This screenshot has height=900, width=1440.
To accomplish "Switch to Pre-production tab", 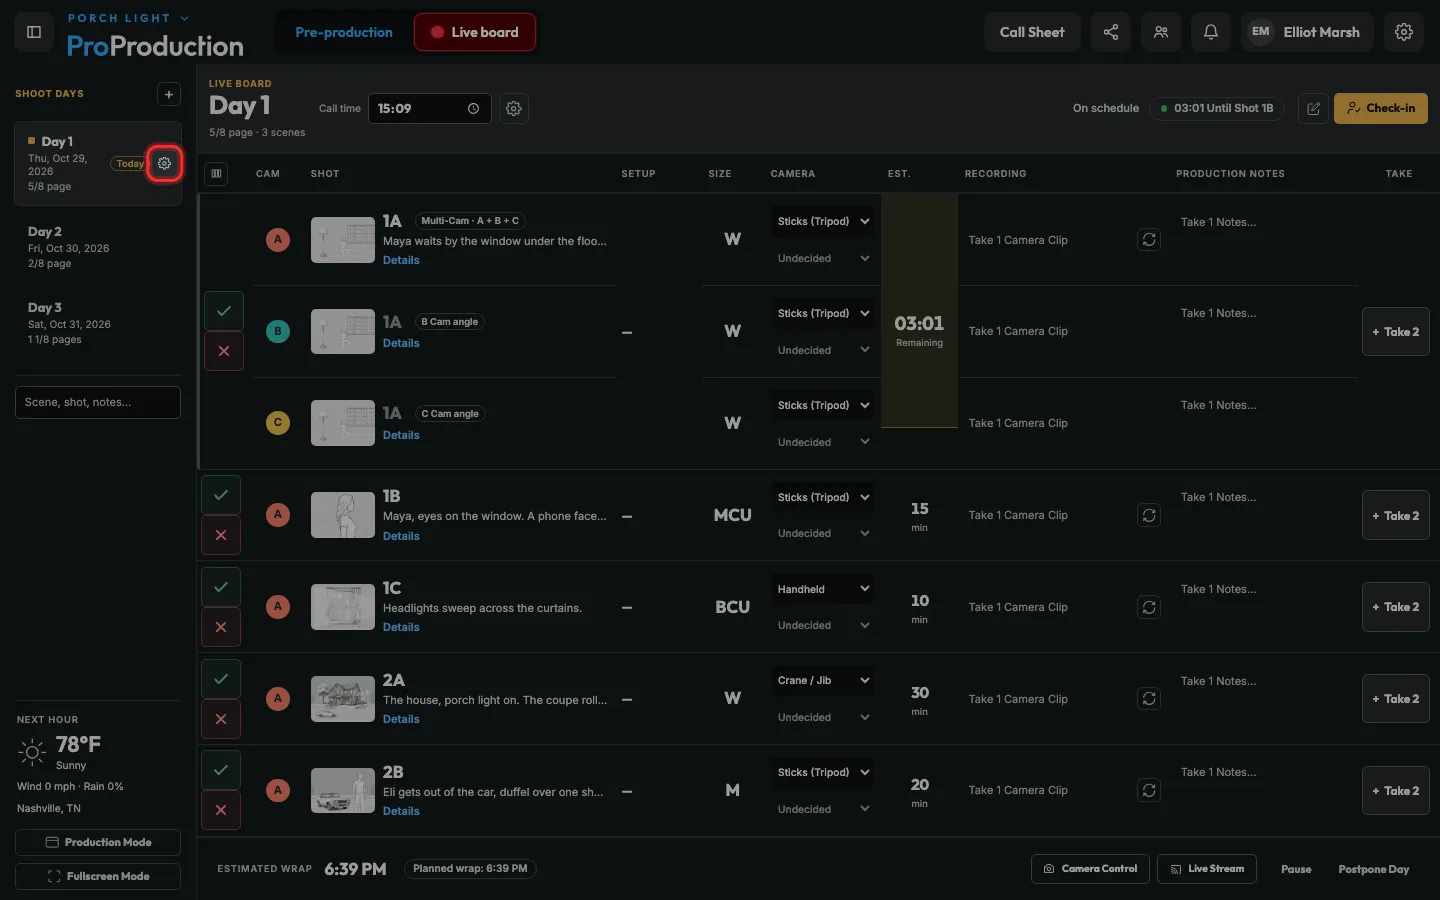I will tap(344, 32).
